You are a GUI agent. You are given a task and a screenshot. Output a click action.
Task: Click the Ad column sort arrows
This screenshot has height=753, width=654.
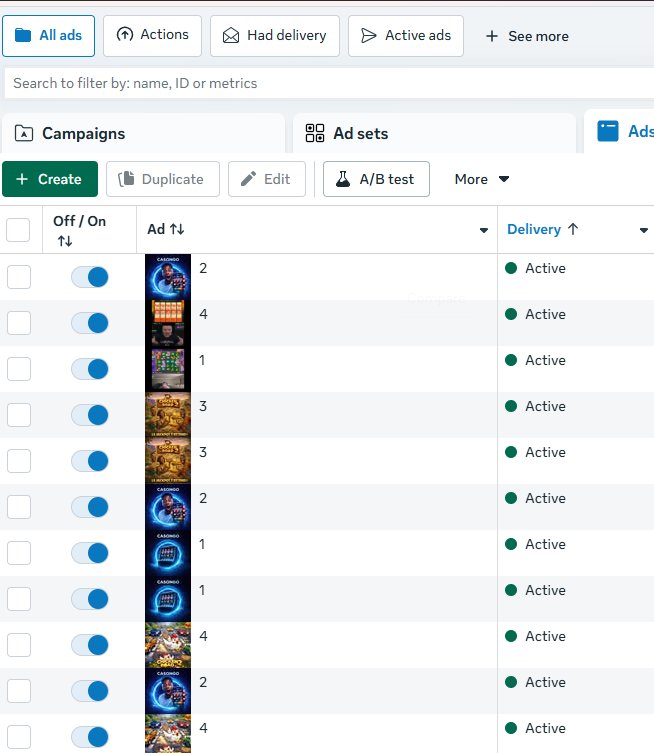tap(177, 229)
